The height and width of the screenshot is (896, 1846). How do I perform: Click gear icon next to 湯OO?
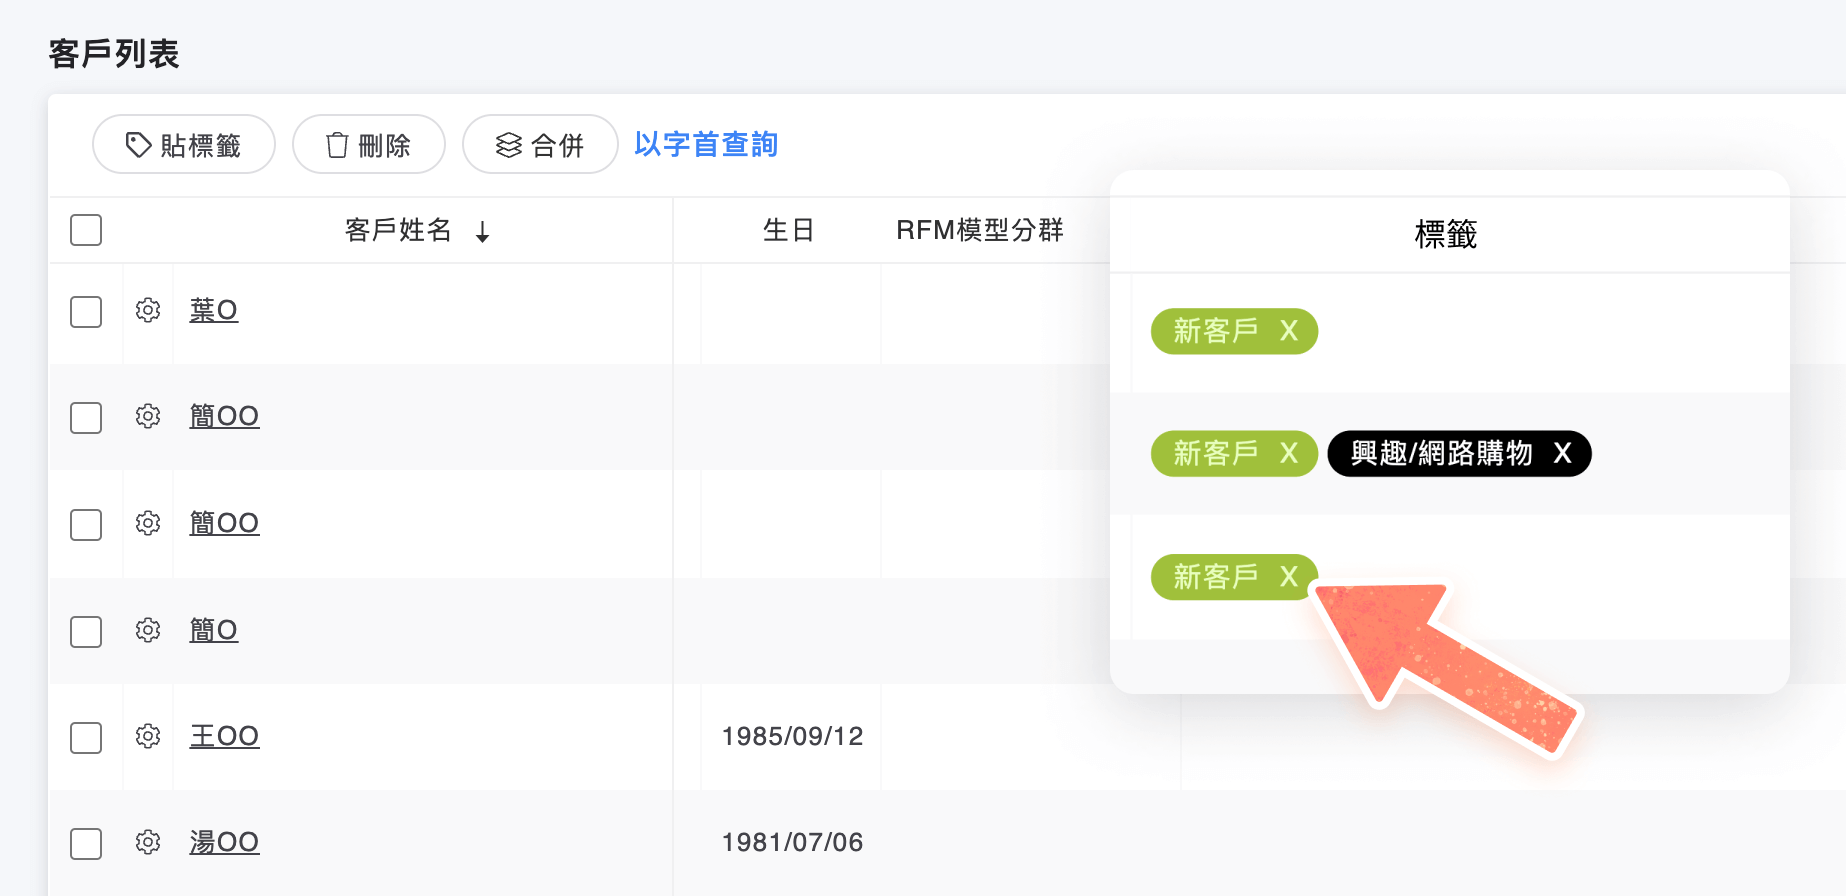pyautogui.click(x=148, y=843)
